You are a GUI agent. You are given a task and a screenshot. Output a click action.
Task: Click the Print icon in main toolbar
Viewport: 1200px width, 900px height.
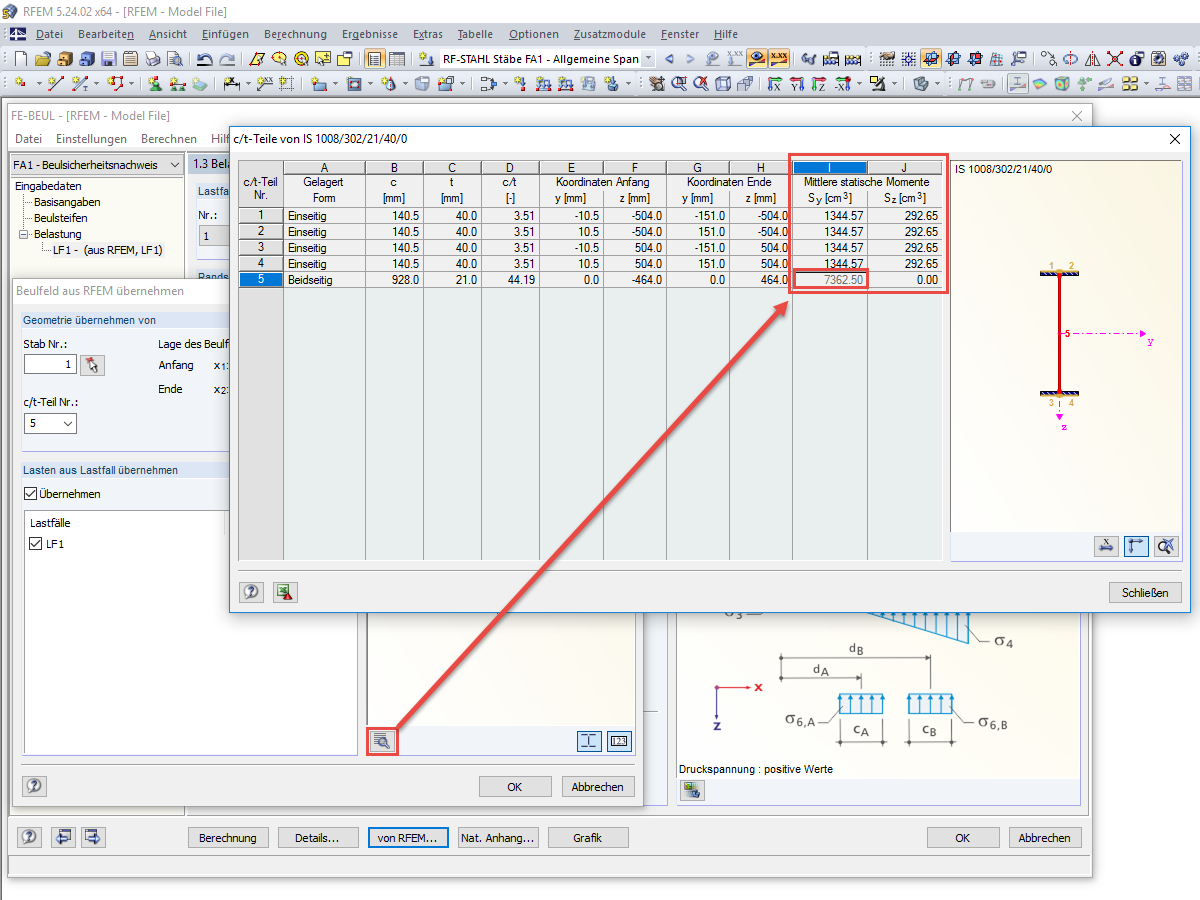click(152, 58)
